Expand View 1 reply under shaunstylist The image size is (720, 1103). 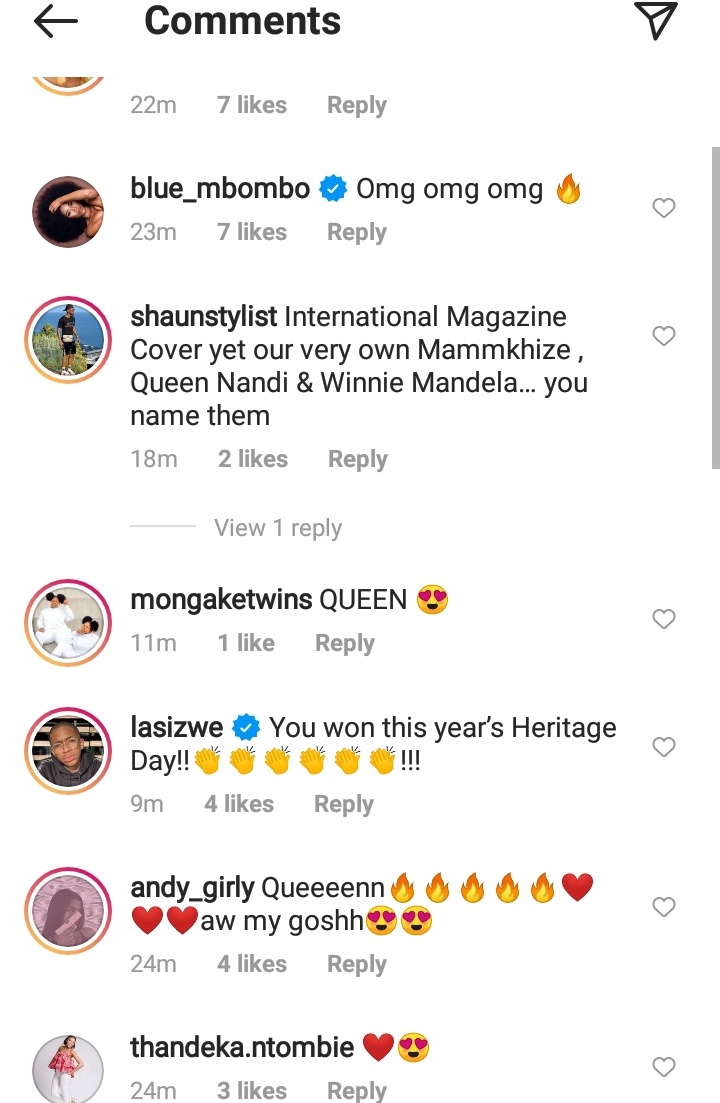[x=278, y=528]
